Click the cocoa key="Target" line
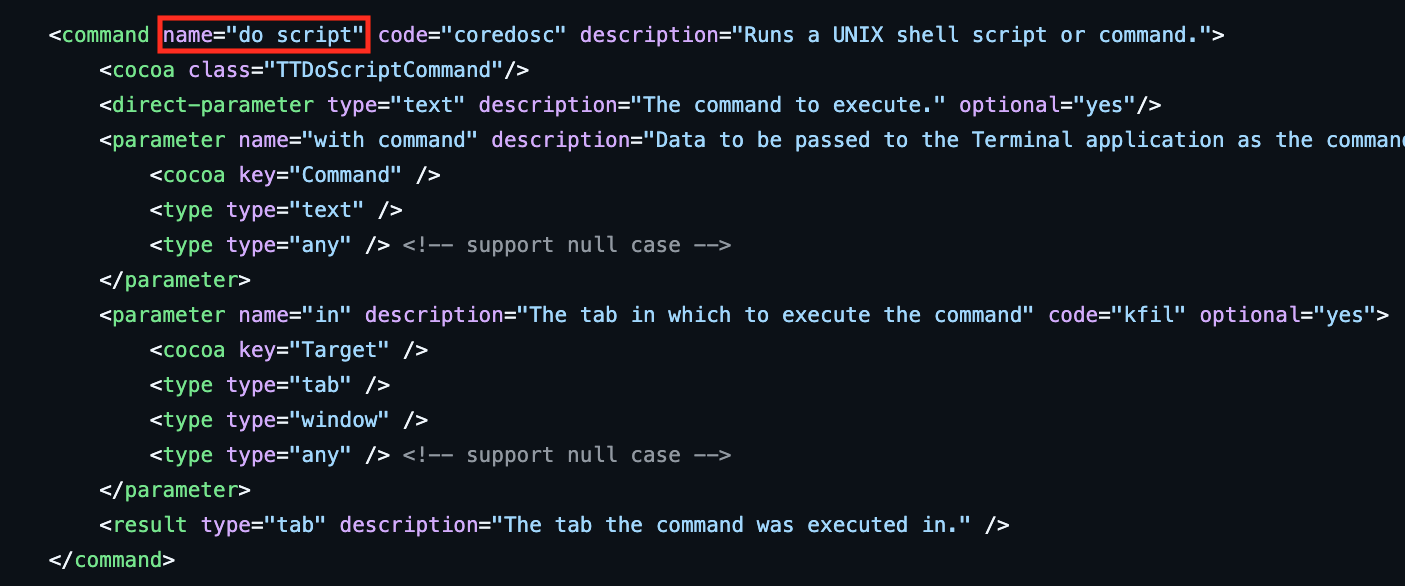 pos(289,350)
